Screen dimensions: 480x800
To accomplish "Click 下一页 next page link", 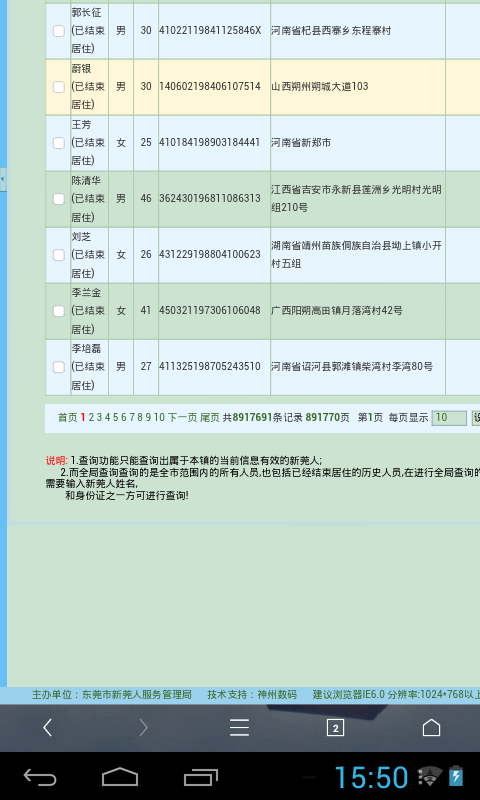I will [x=182, y=418].
